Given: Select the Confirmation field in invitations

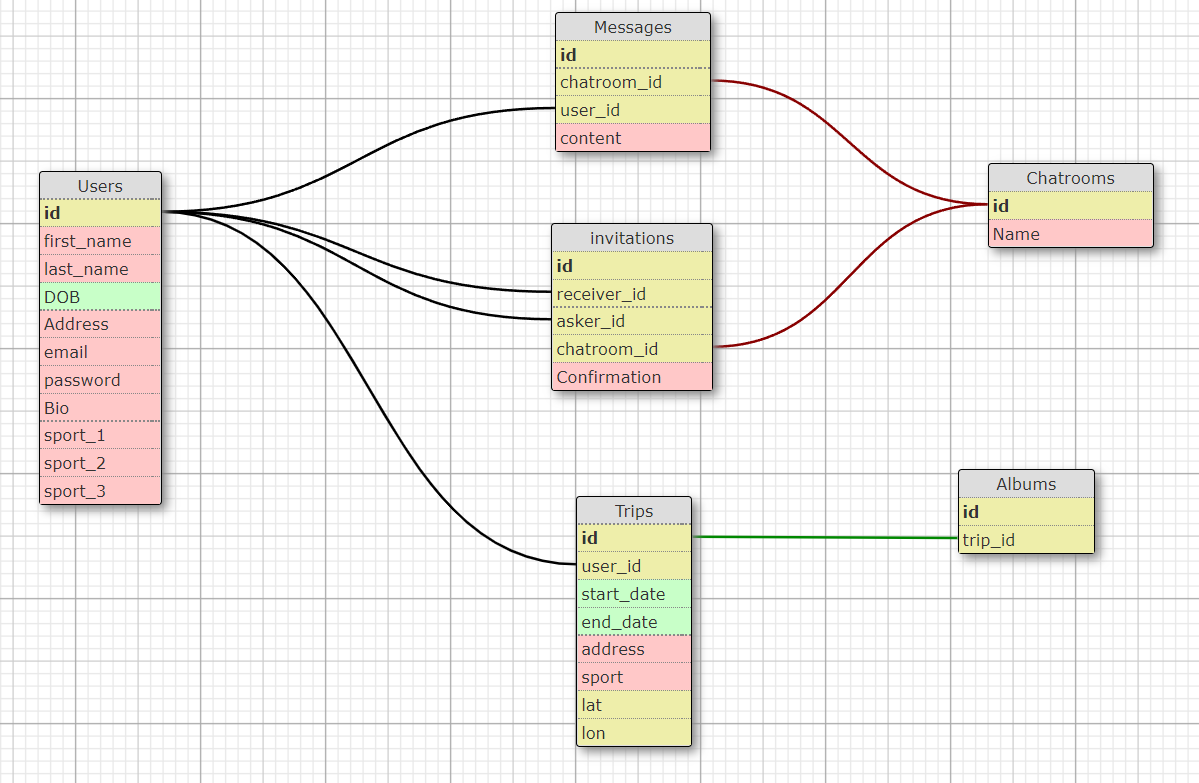Looking at the screenshot, I should (631, 377).
